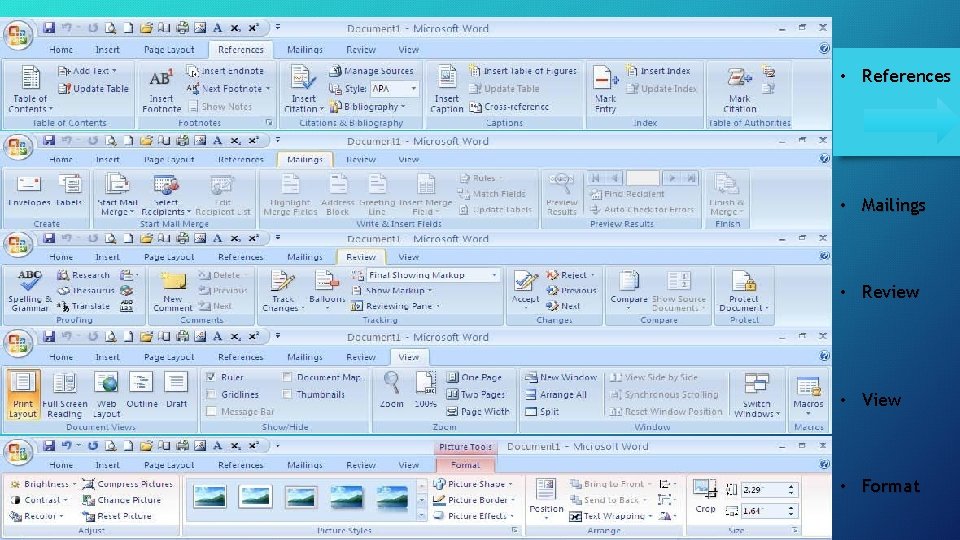Toggle the Ruler checkbox
This screenshot has width=960, height=540.
211,377
